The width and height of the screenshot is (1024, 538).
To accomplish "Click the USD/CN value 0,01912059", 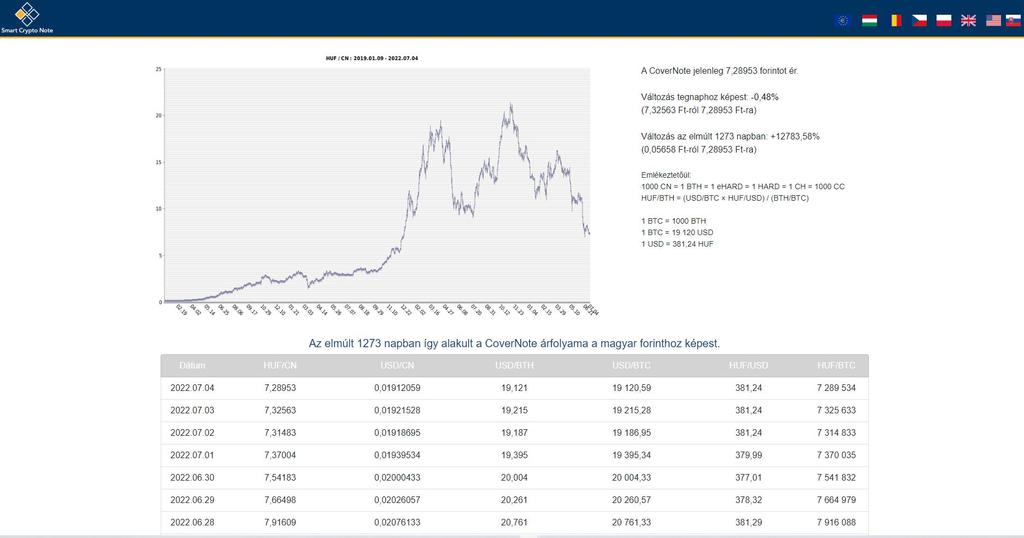I will click(397, 388).
